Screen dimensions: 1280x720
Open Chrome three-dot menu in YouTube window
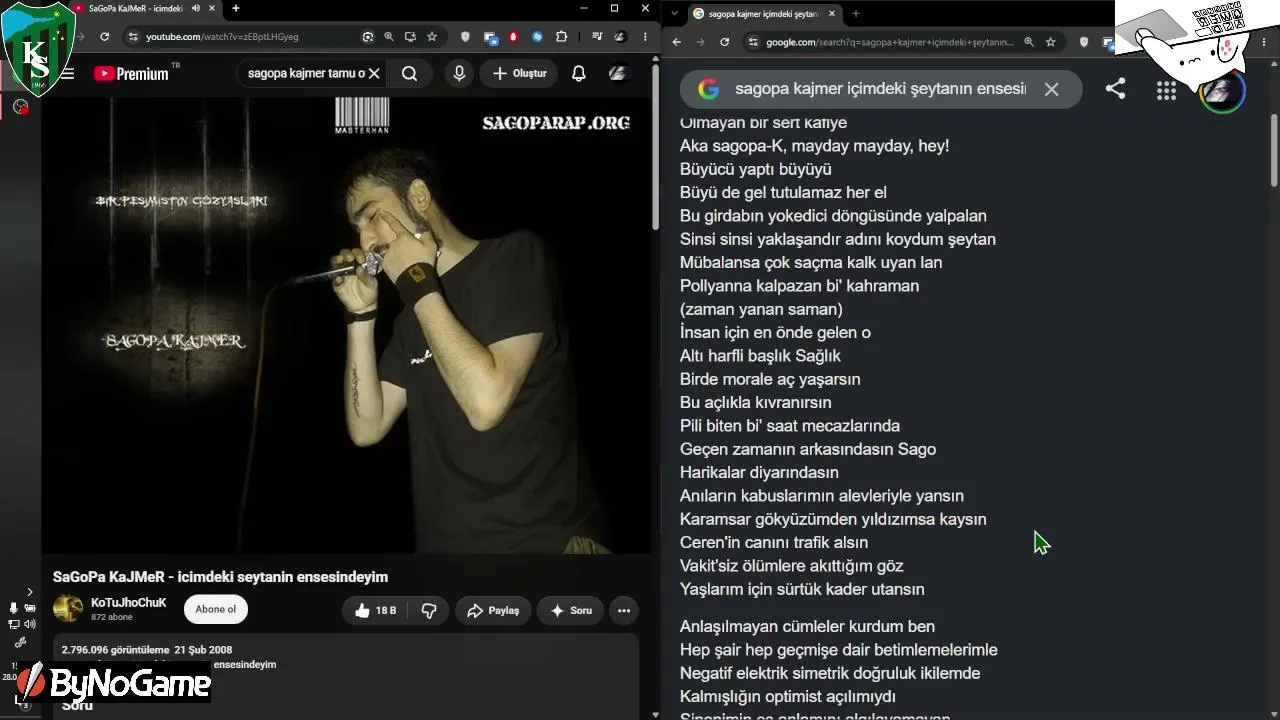pyautogui.click(x=645, y=37)
